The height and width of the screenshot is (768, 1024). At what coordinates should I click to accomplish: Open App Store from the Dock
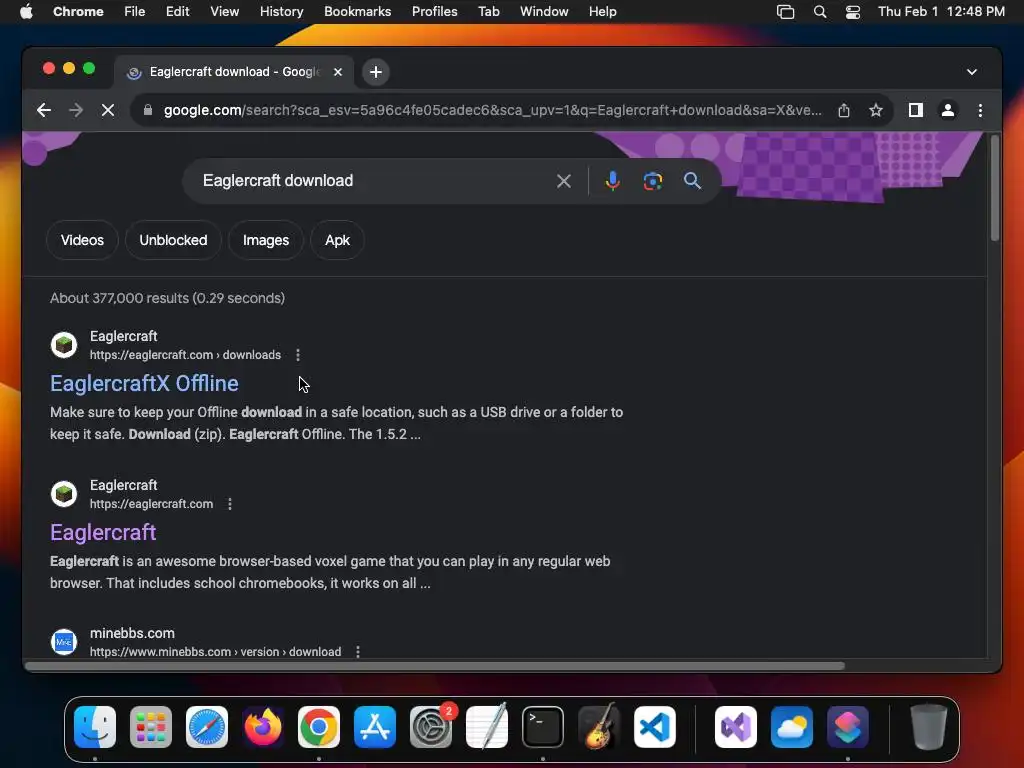(375, 727)
